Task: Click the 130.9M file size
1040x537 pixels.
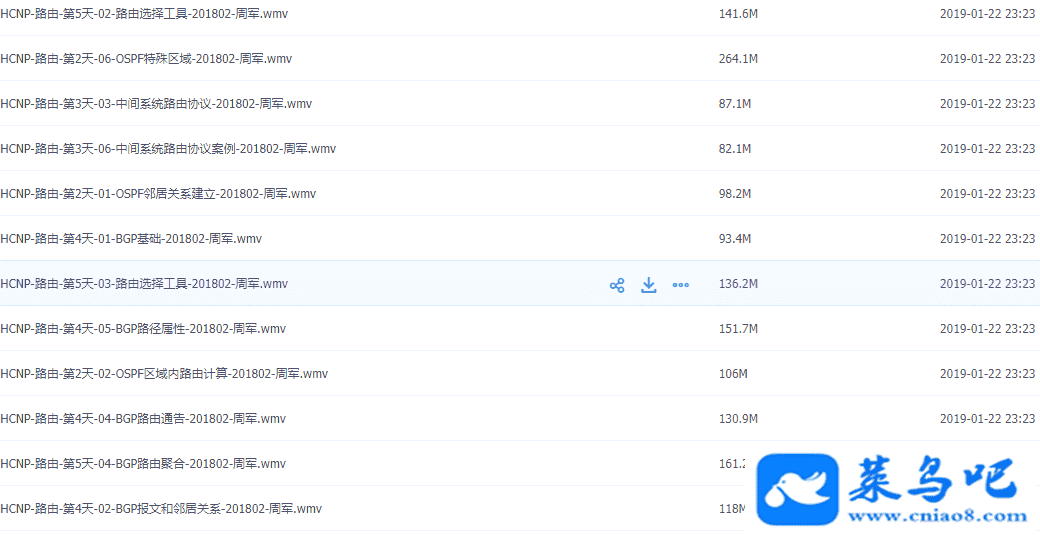Action: pos(738,419)
